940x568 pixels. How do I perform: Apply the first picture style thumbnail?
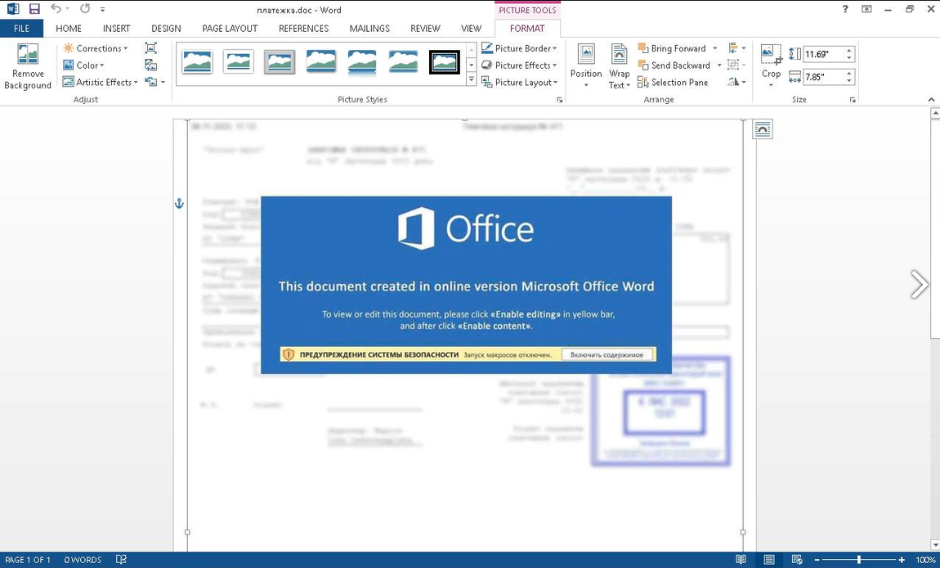pyautogui.click(x=197, y=62)
